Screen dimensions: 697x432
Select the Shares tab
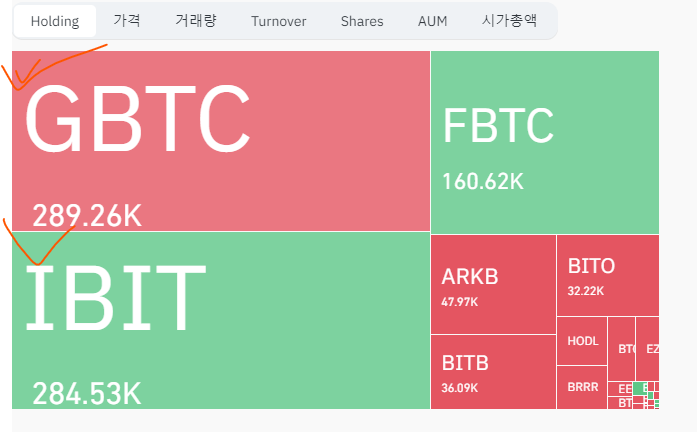click(361, 21)
